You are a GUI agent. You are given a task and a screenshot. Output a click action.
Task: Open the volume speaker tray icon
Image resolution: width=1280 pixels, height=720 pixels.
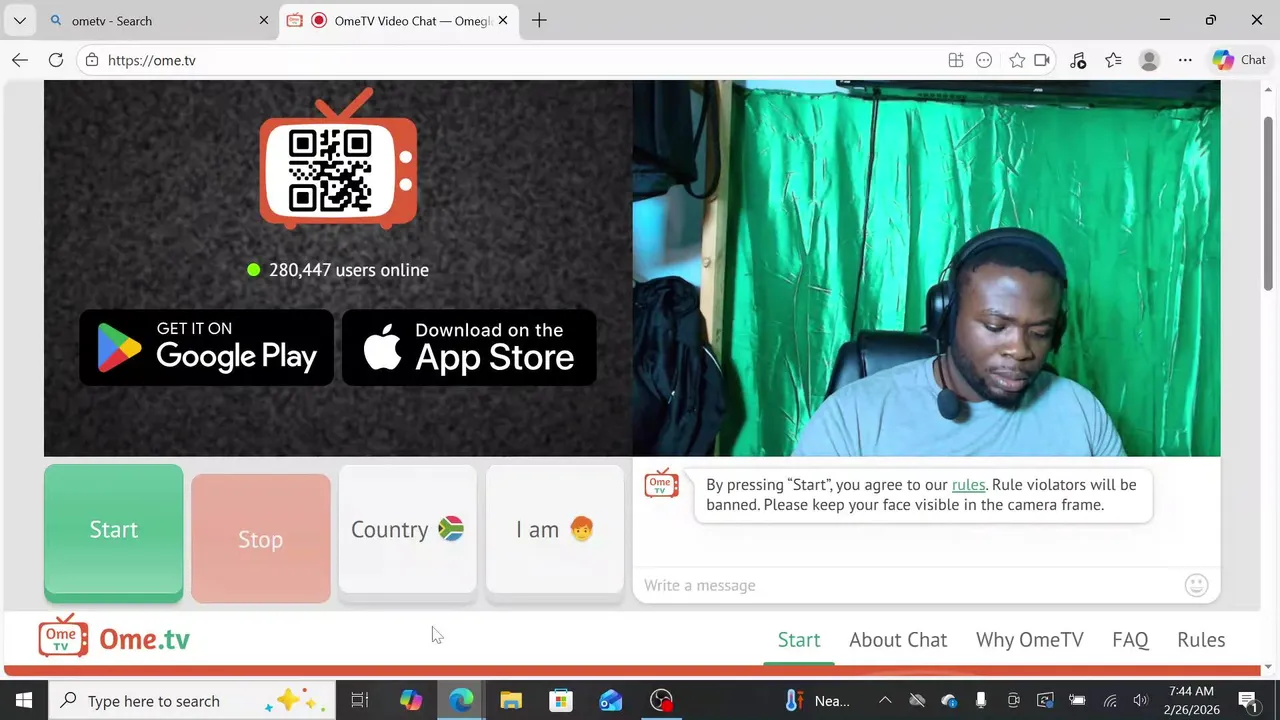(x=1141, y=700)
